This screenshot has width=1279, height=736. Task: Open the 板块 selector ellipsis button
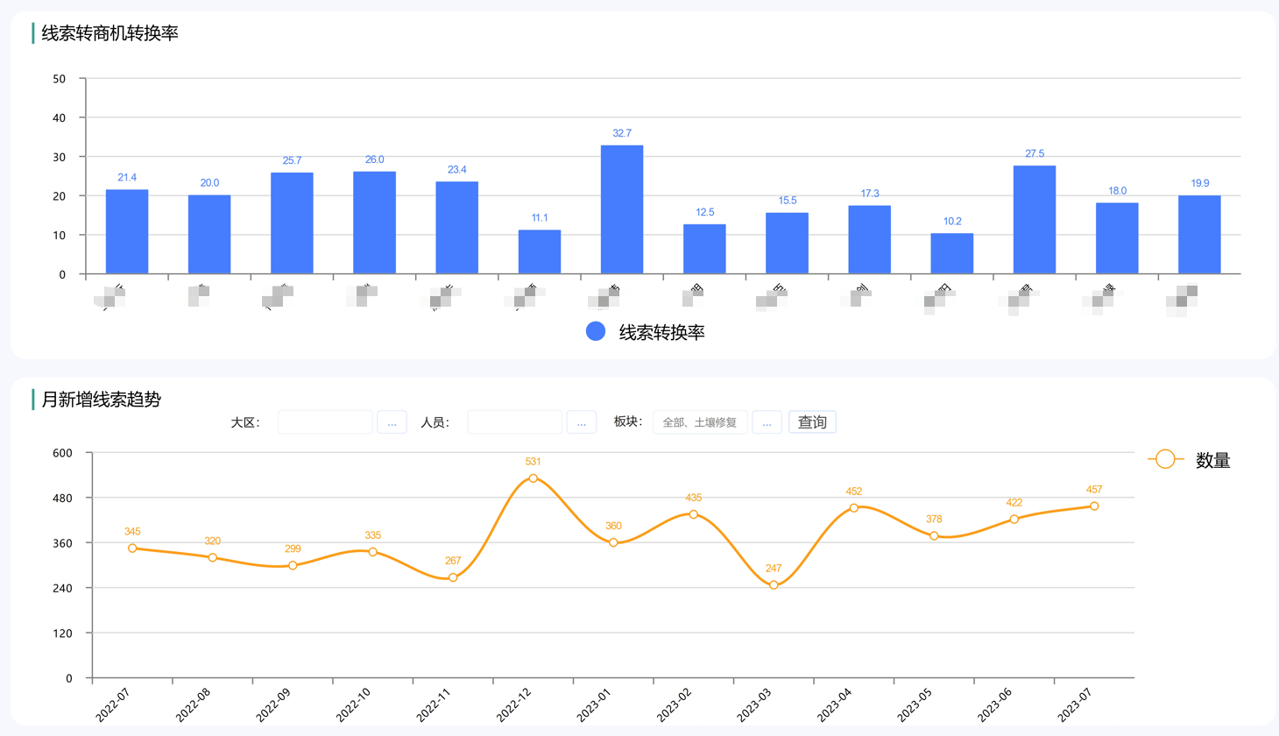click(x=766, y=422)
